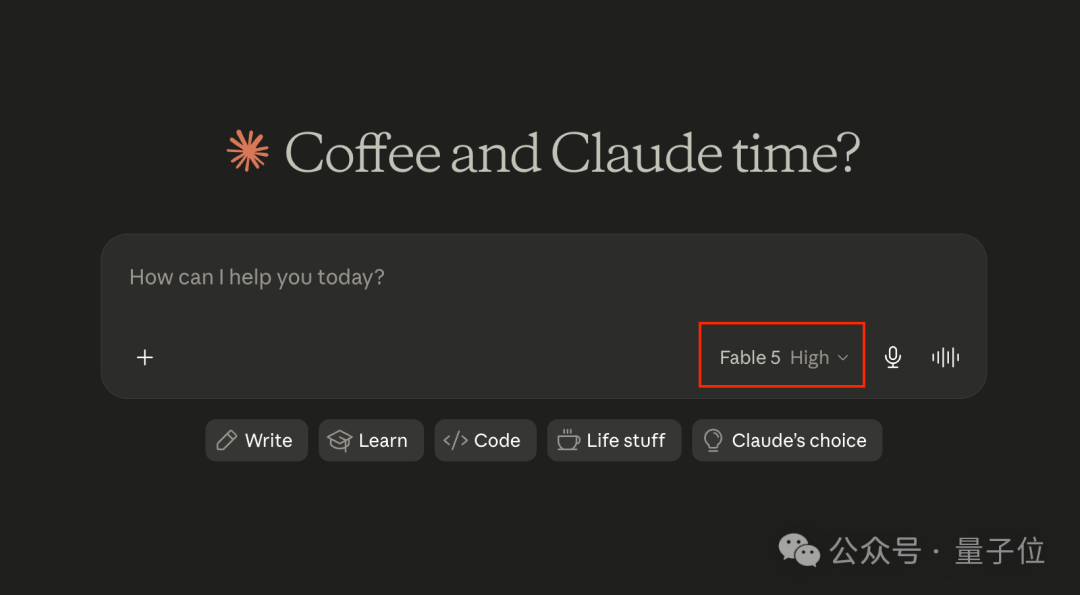Viewport: 1080px width, 595px height.
Task: Click the plus attachment icon
Action: pos(145,357)
